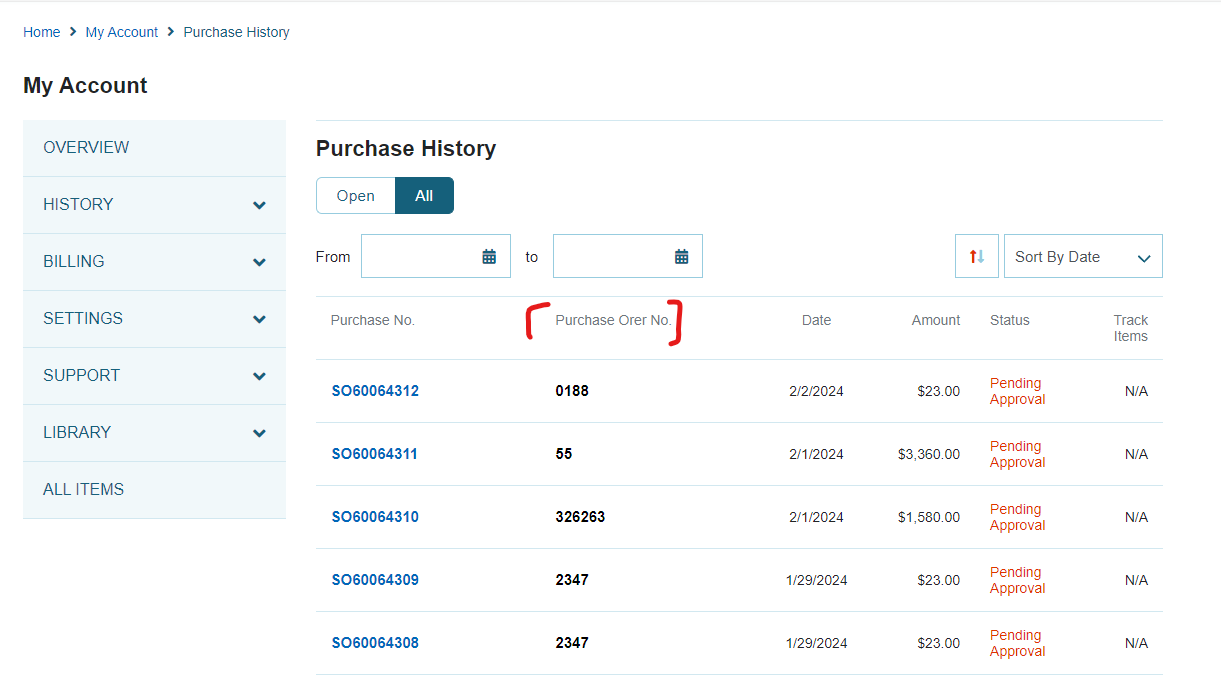Open the From date calendar icon
The image size is (1221, 675).
tap(489, 257)
